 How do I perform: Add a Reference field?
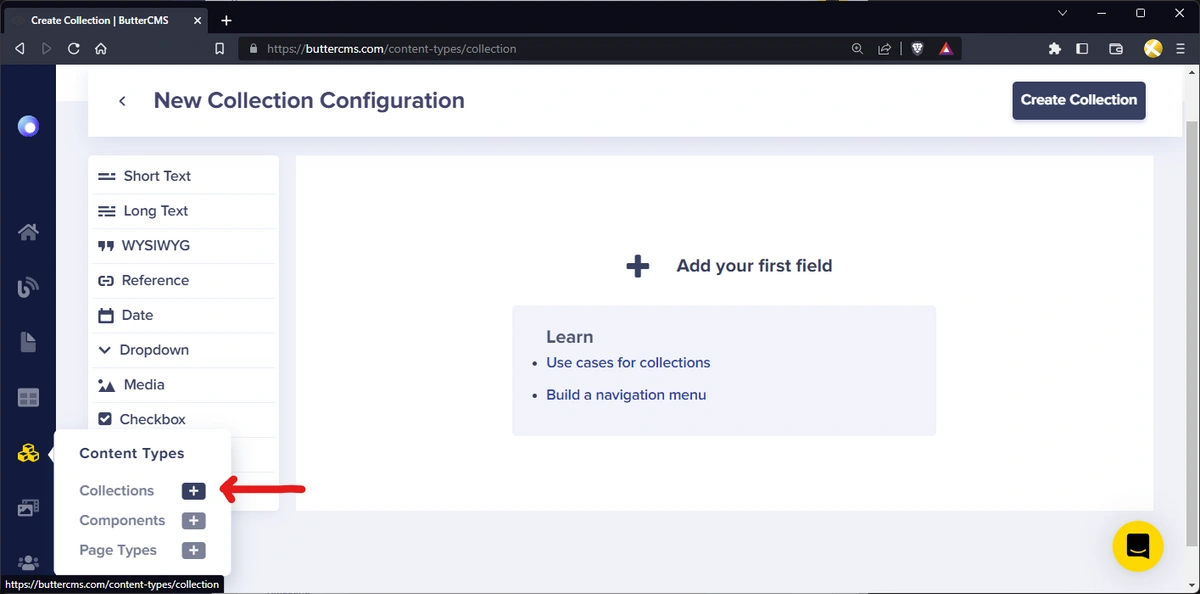click(183, 281)
